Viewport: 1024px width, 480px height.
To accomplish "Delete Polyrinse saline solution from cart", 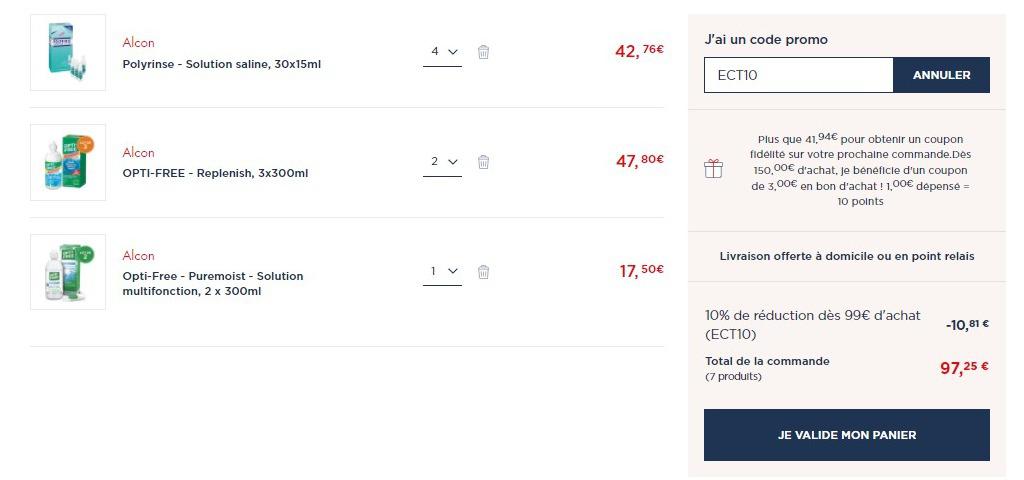I will point(483,52).
